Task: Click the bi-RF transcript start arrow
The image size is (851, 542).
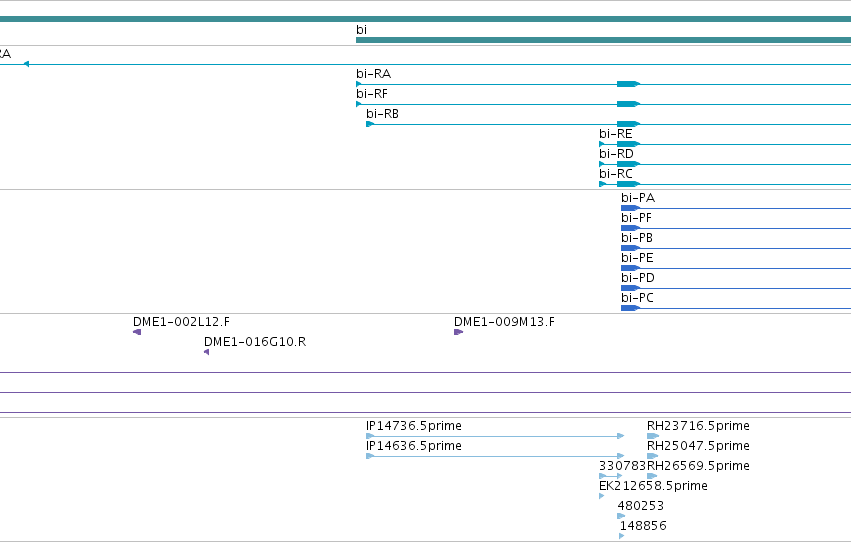Action: pyautogui.click(x=359, y=104)
